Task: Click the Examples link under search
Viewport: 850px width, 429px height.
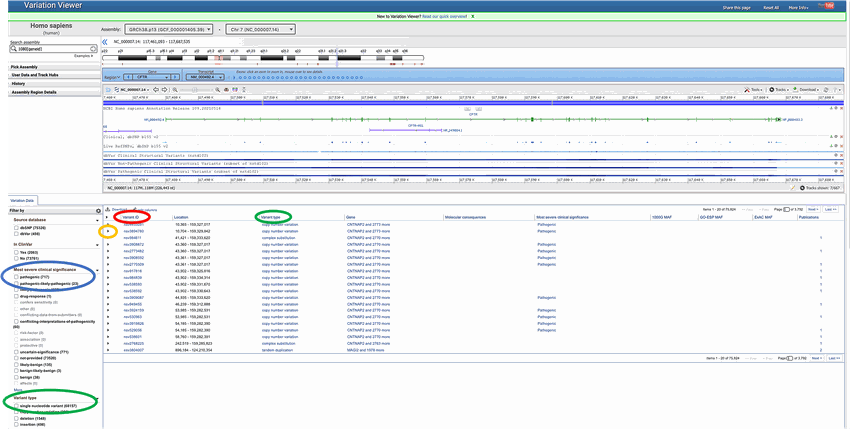Action: 83,56
